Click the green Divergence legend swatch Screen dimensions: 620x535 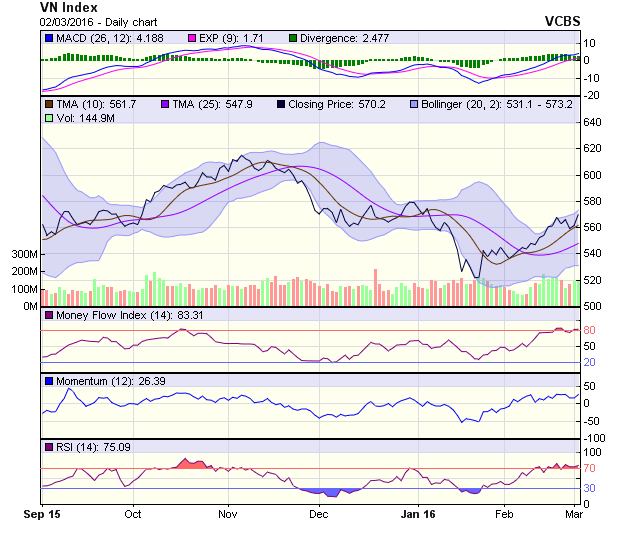[263, 37]
